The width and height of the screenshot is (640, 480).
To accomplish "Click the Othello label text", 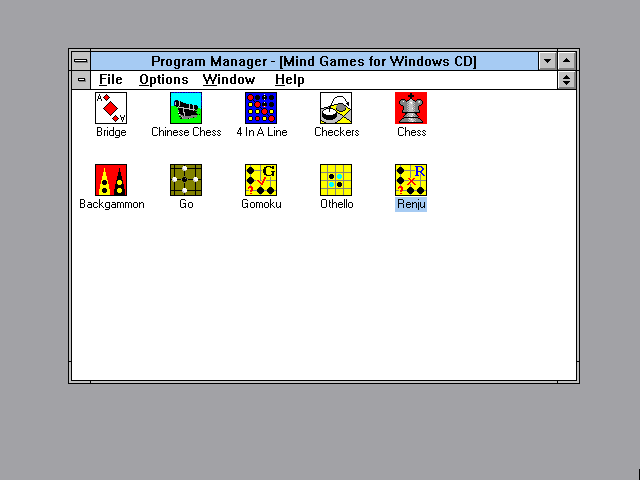I will 336,204.
